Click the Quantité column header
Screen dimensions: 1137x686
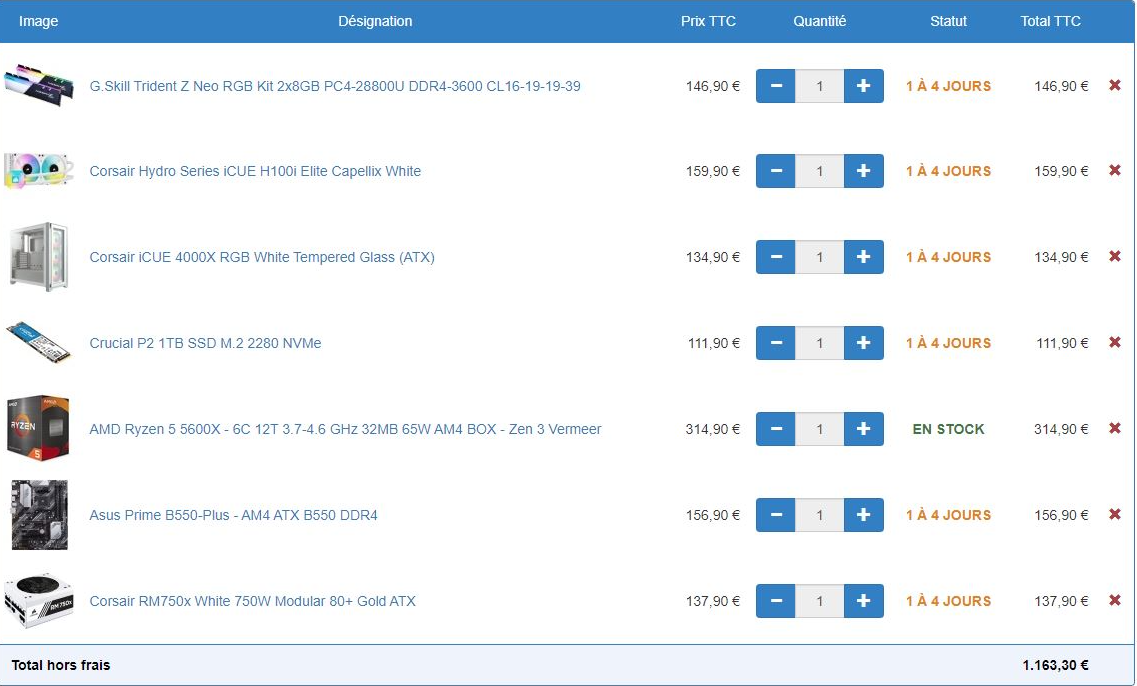[819, 21]
